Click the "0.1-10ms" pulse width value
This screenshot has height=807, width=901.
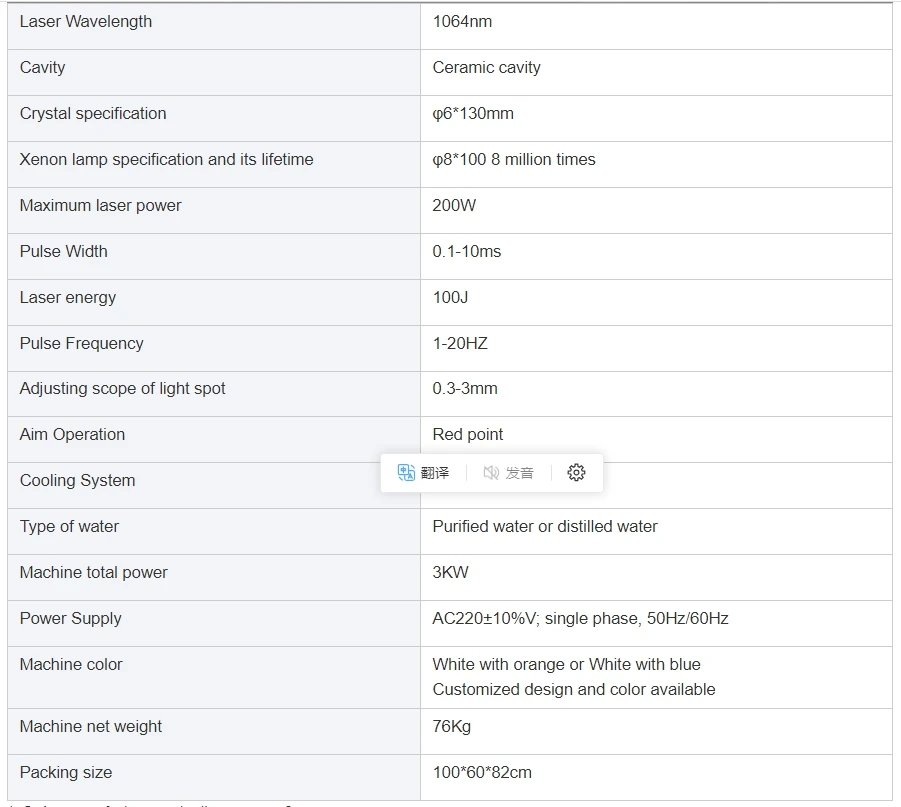point(467,252)
